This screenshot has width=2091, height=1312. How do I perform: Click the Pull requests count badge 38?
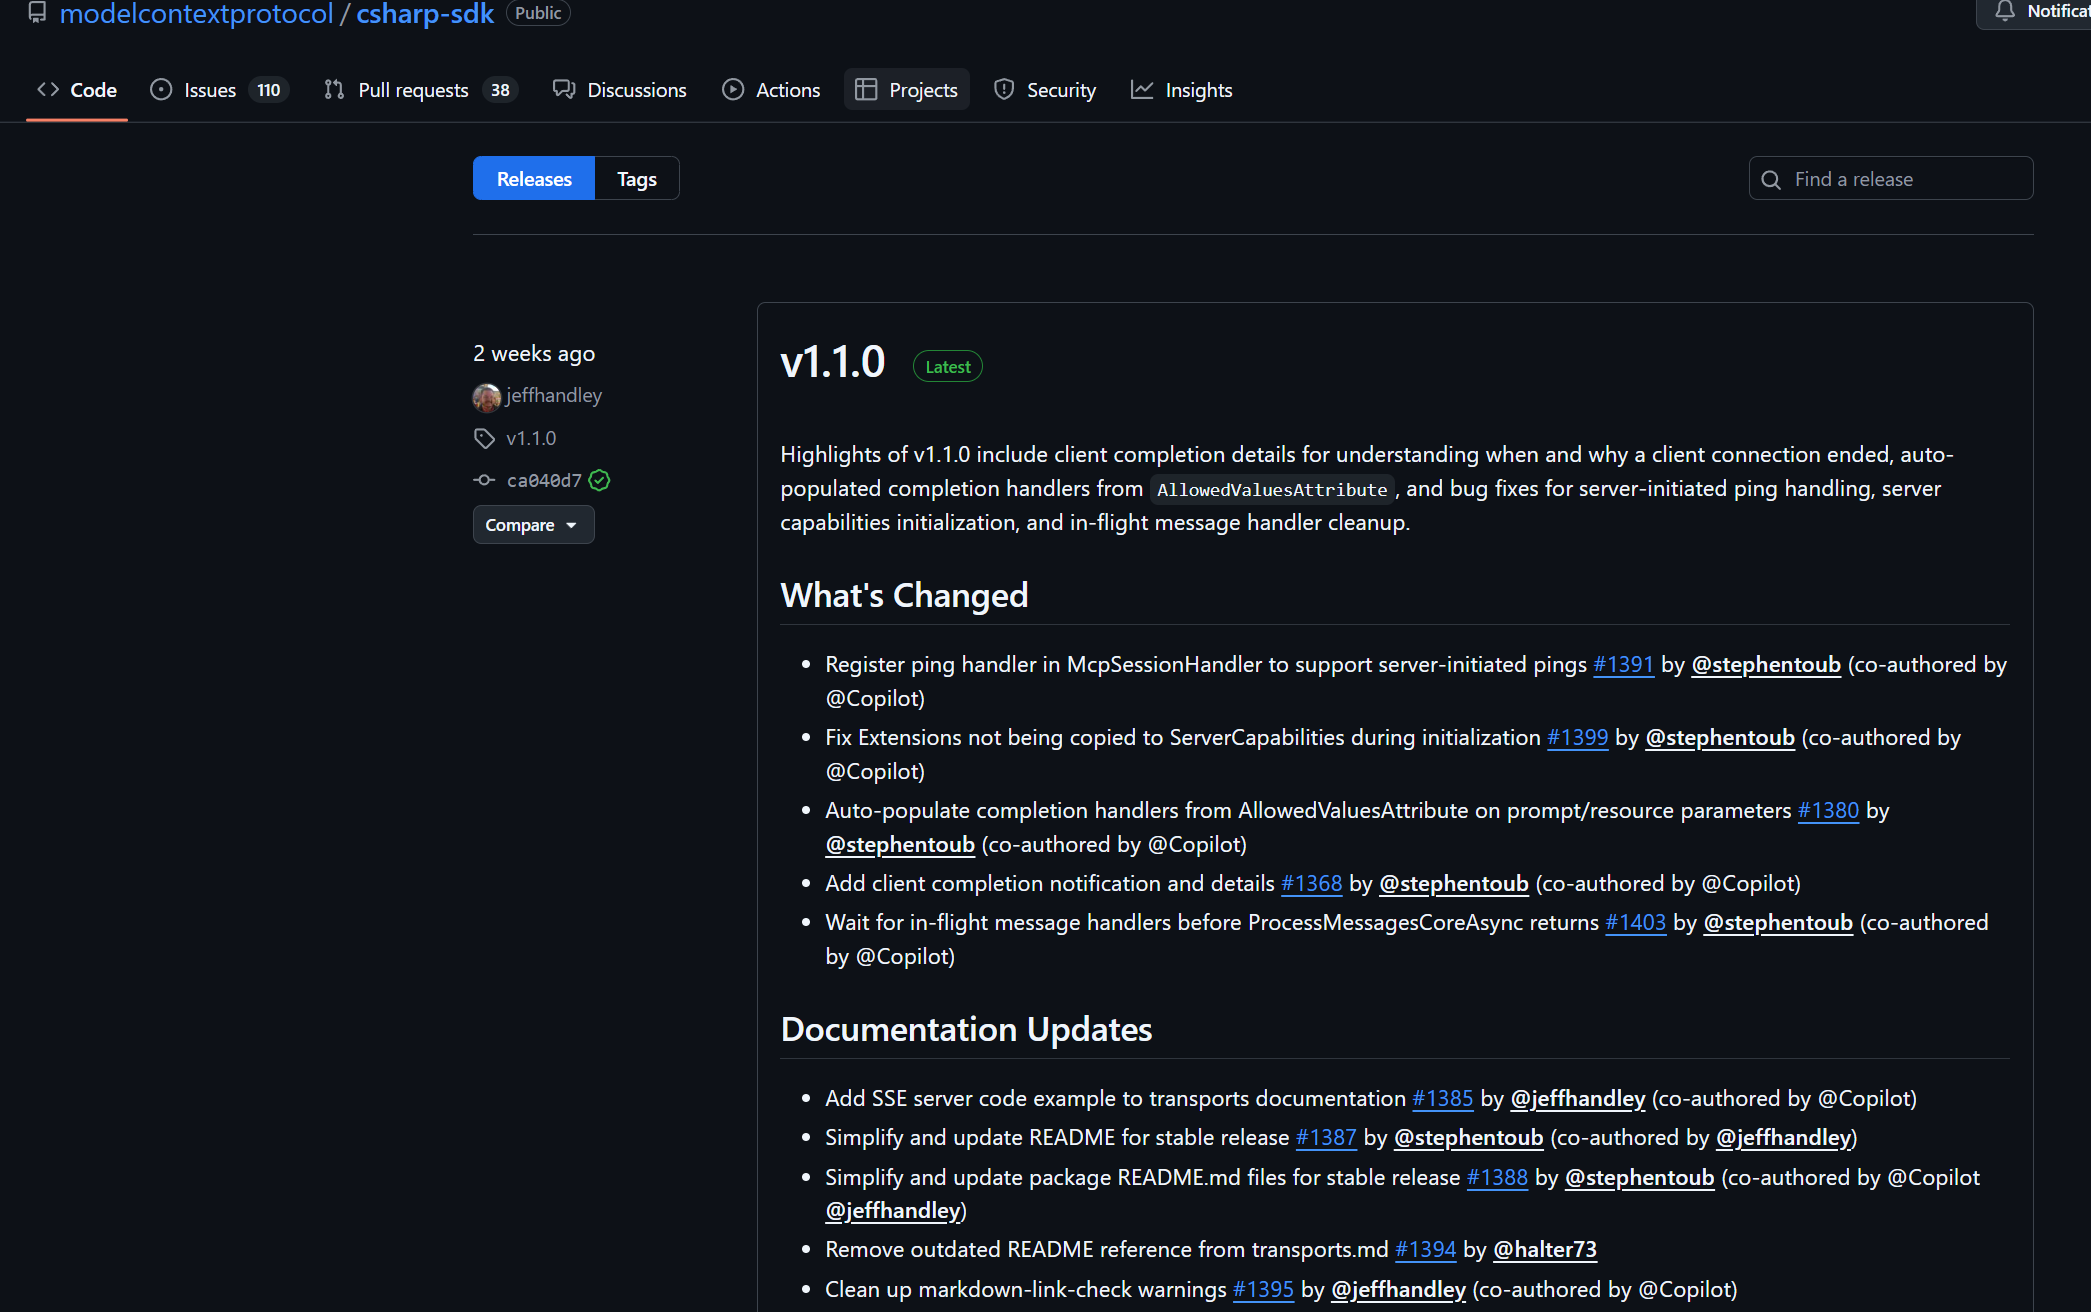coord(500,90)
